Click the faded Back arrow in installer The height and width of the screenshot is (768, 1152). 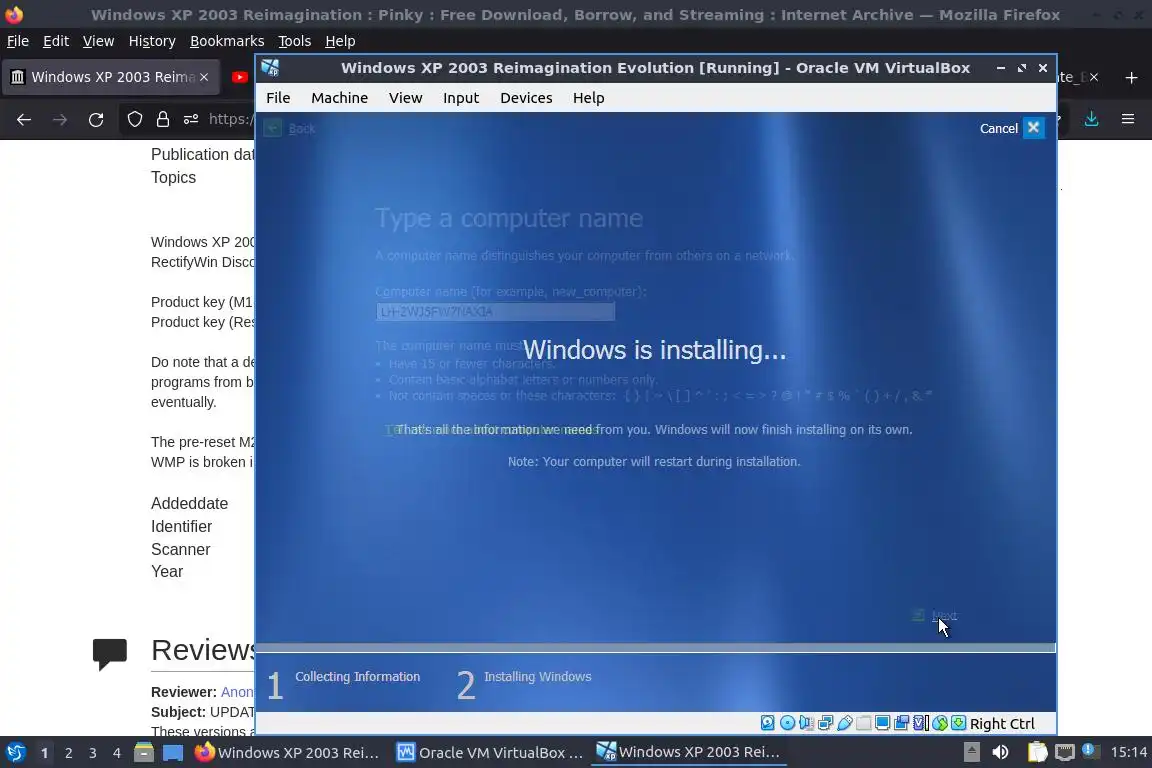[x=273, y=128]
